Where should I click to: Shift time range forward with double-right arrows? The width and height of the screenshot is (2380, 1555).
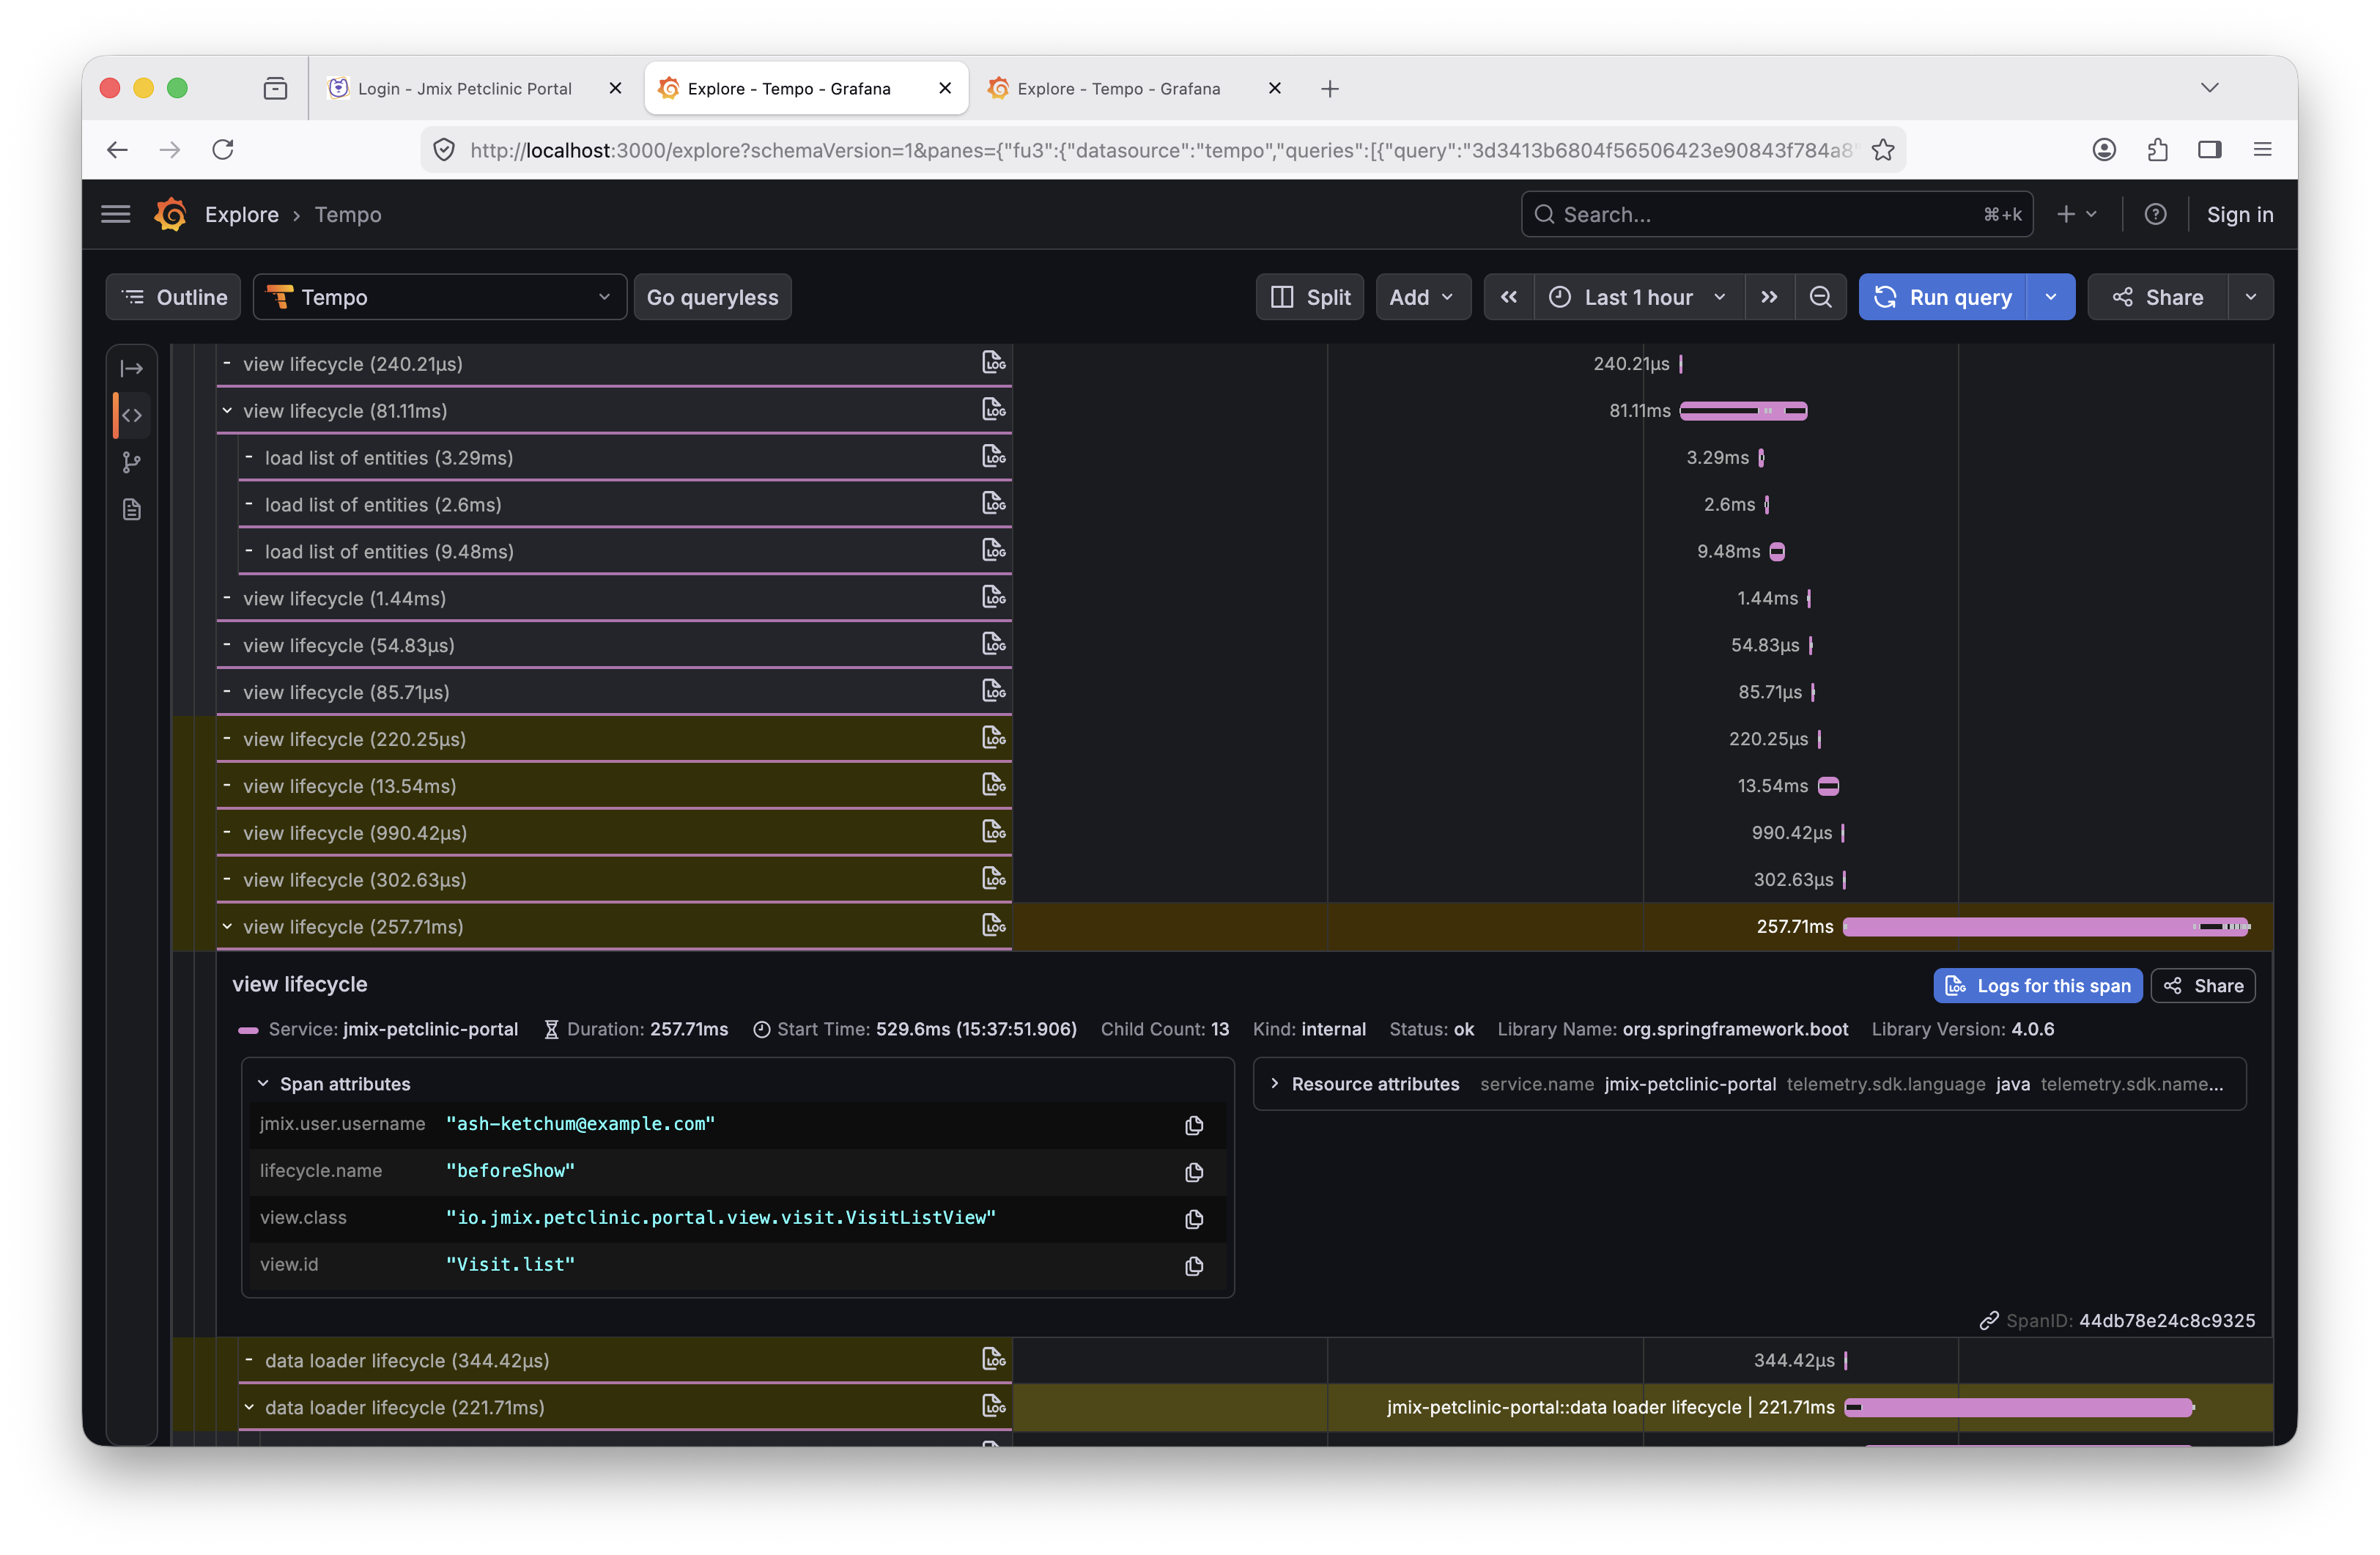click(x=1769, y=297)
